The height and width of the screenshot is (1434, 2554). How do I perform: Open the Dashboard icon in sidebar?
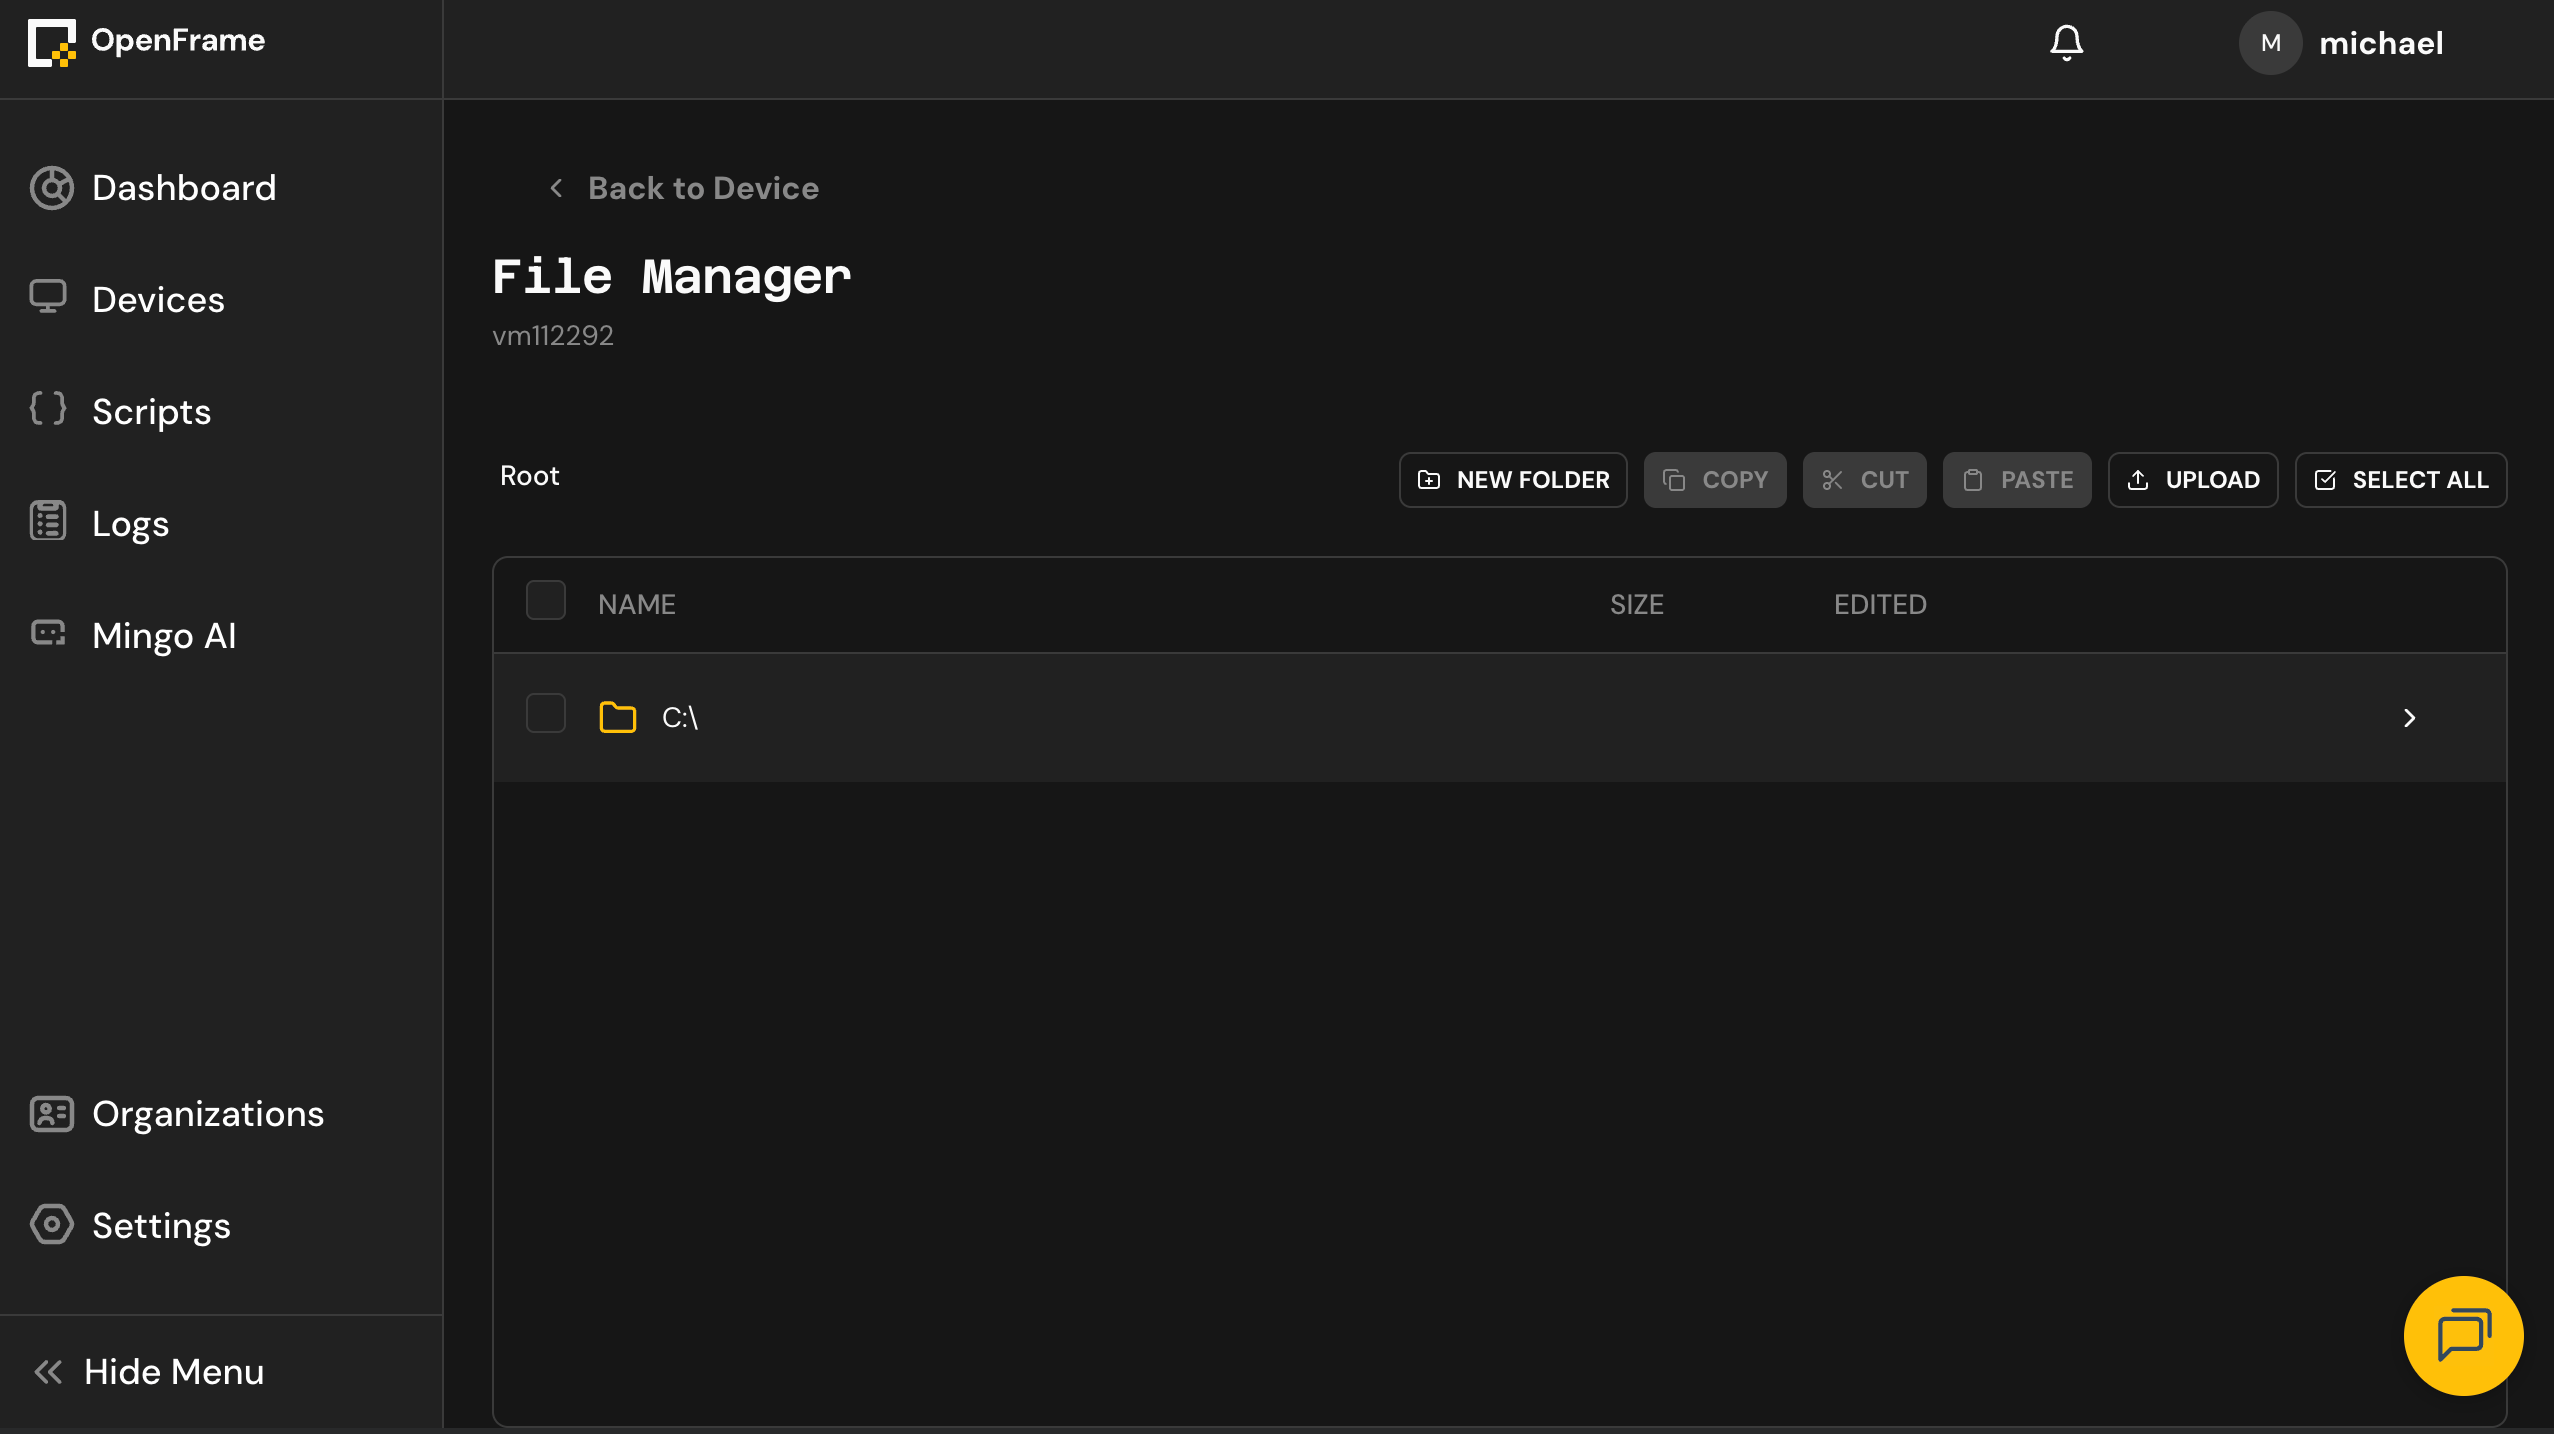[51, 188]
